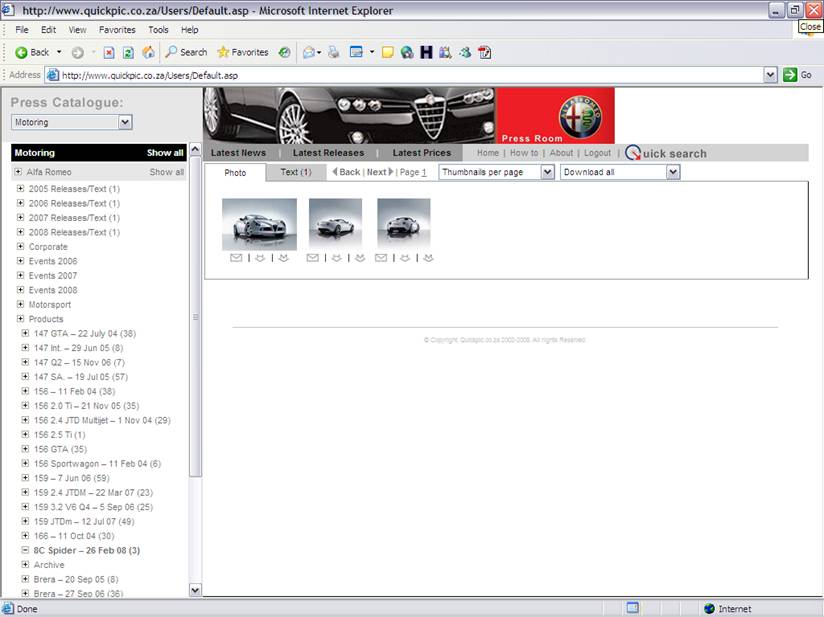Click the Print icon in toolbar

point(333,52)
